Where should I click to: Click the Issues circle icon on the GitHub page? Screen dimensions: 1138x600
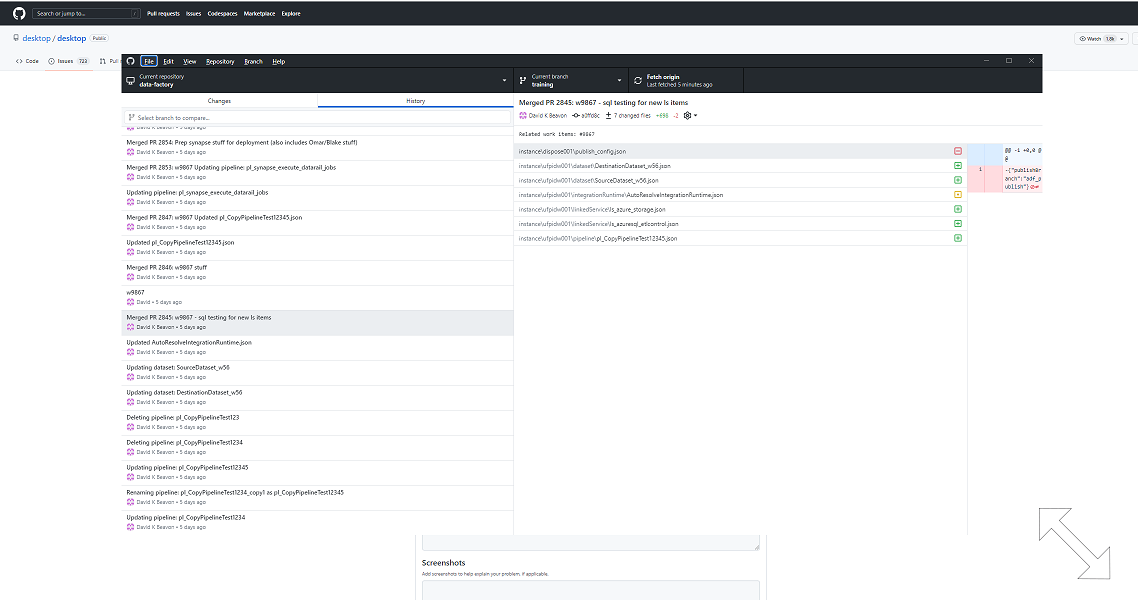(x=52, y=61)
